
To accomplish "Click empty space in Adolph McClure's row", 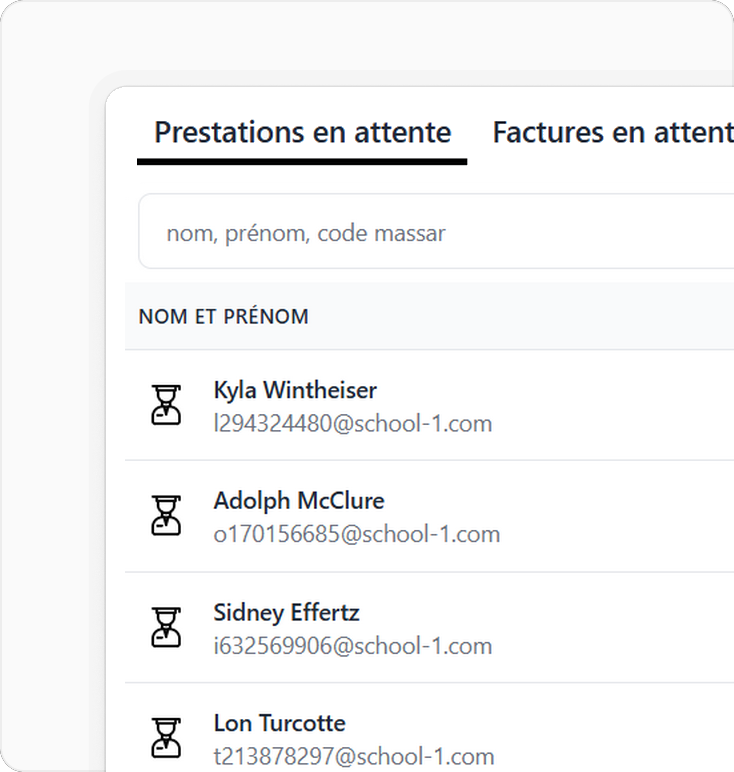I will point(615,516).
